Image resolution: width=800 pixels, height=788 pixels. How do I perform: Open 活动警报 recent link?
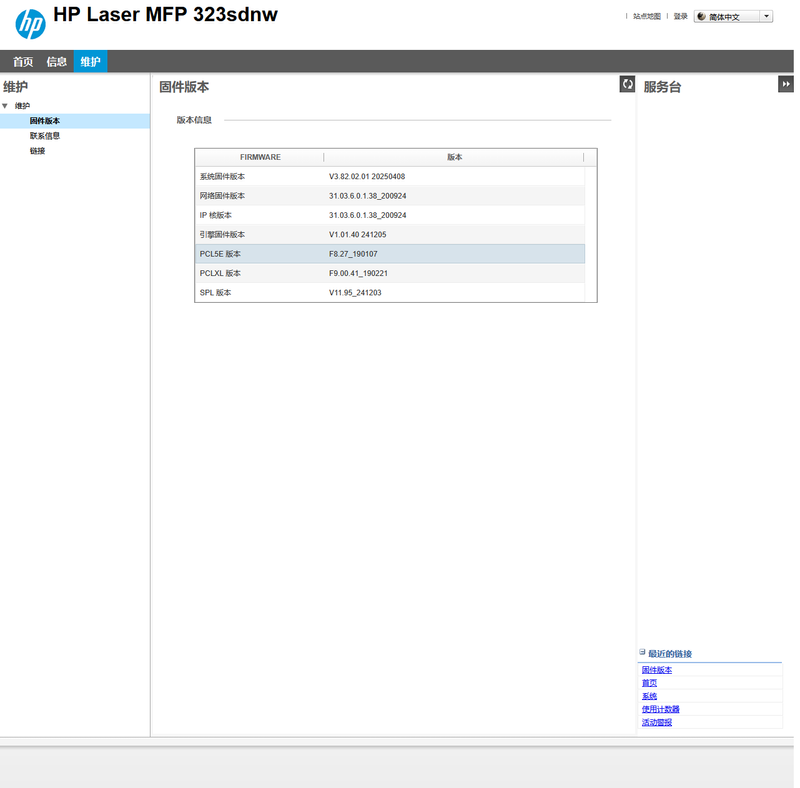pos(656,722)
